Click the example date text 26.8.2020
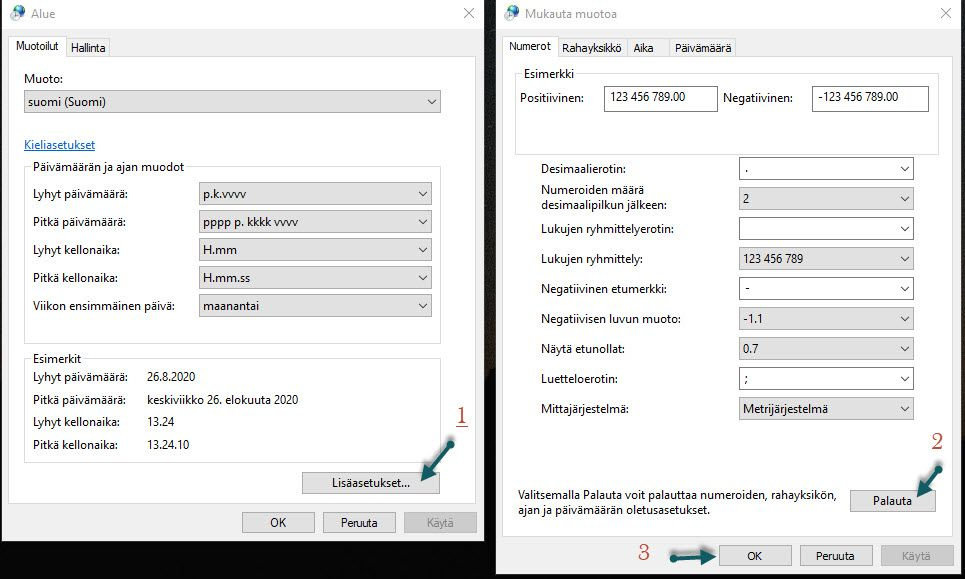This screenshot has width=965, height=579. (x=171, y=377)
